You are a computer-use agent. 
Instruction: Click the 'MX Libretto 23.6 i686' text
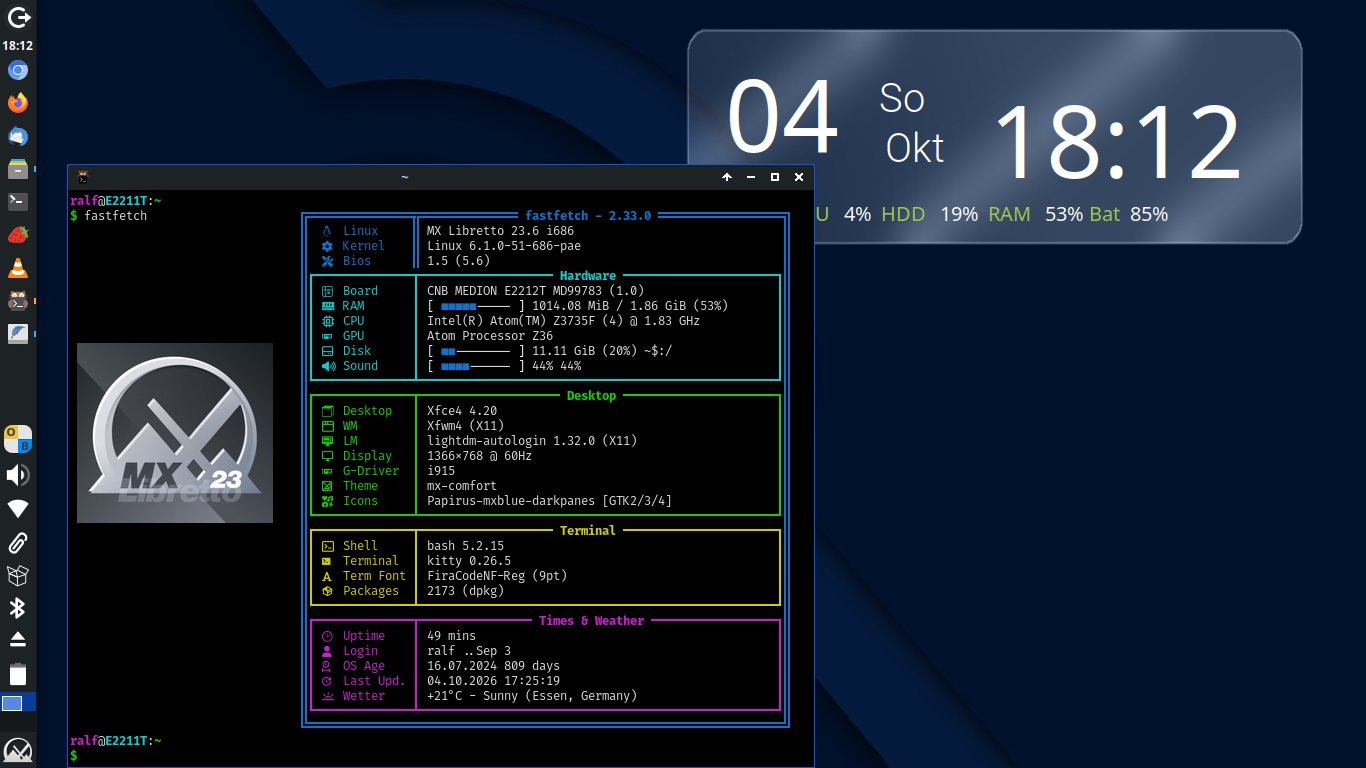(501, 231)
